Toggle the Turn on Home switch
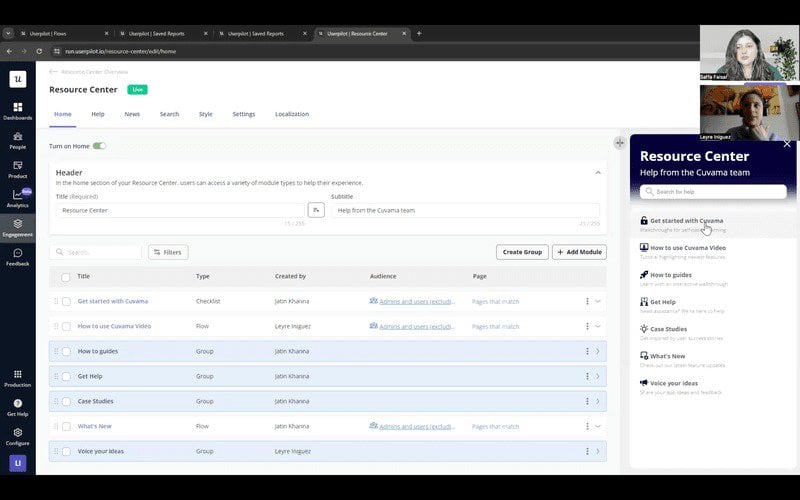Screen dimensions: 800x500 pyautogui.click(x=99, y=146)
